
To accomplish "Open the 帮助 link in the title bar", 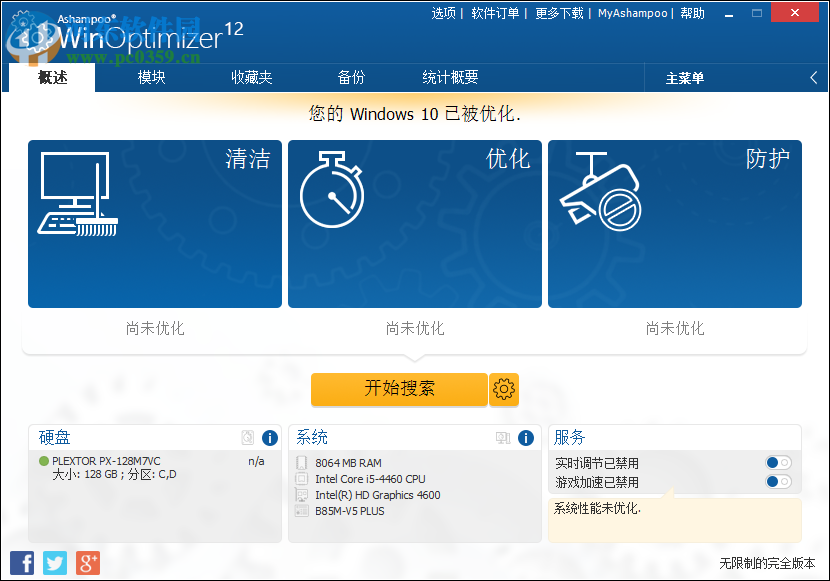I will click(692, 13).
